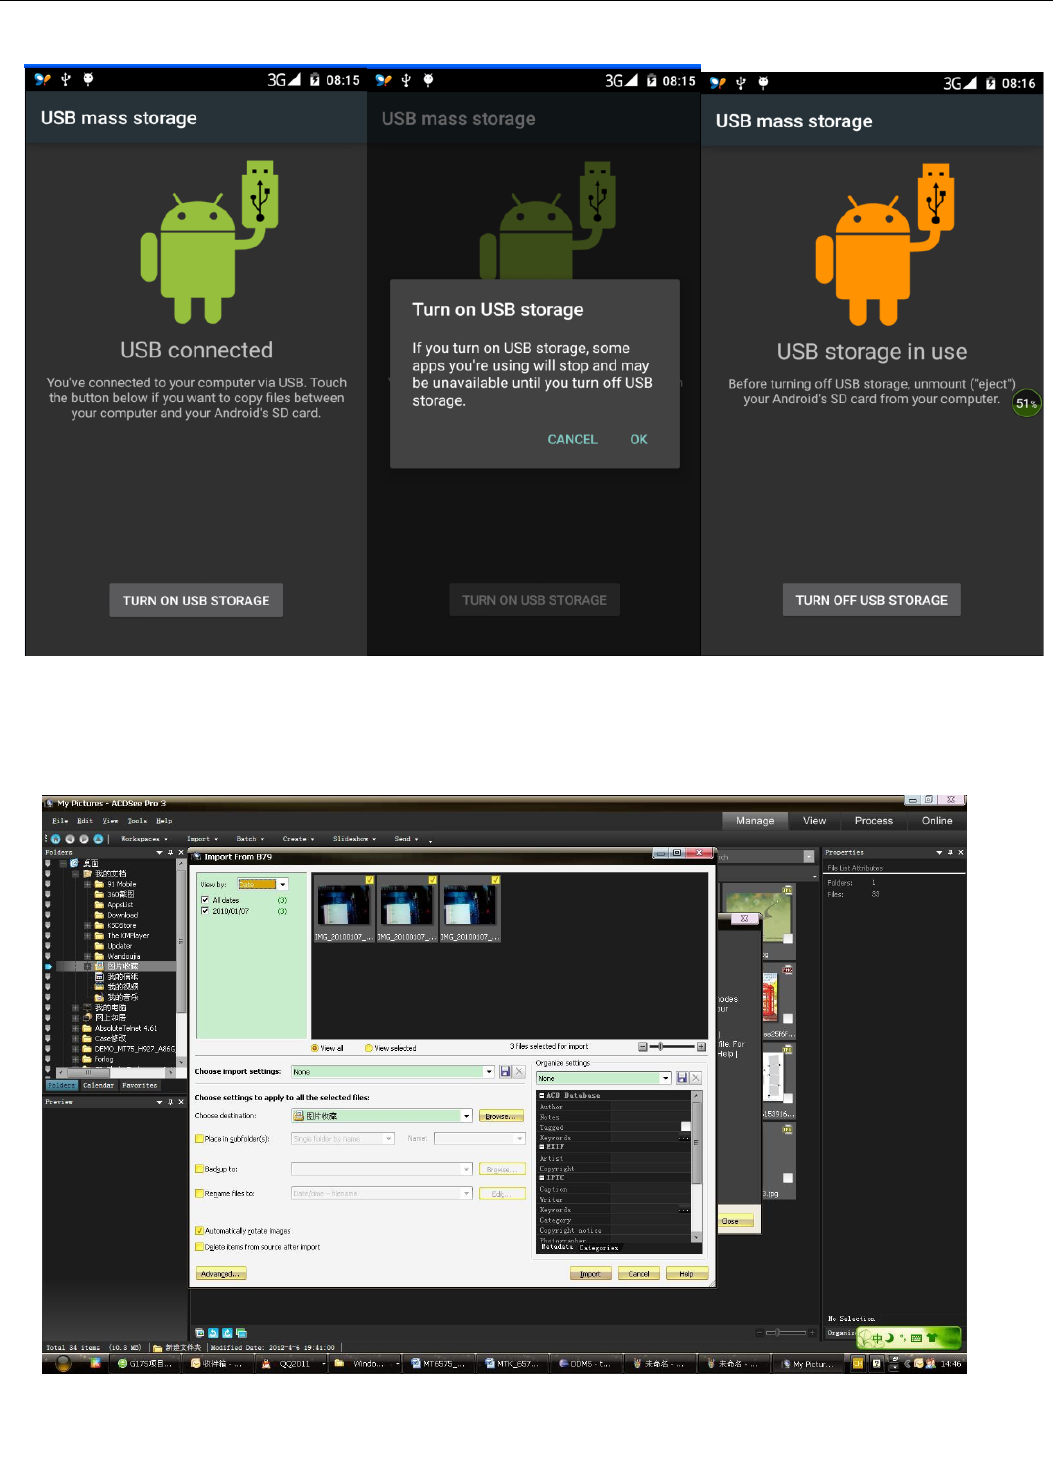The height and width of the screenshot is (1466, 1053).
Task: Click the Advanced button
Action: click(x=220, y=1274)
